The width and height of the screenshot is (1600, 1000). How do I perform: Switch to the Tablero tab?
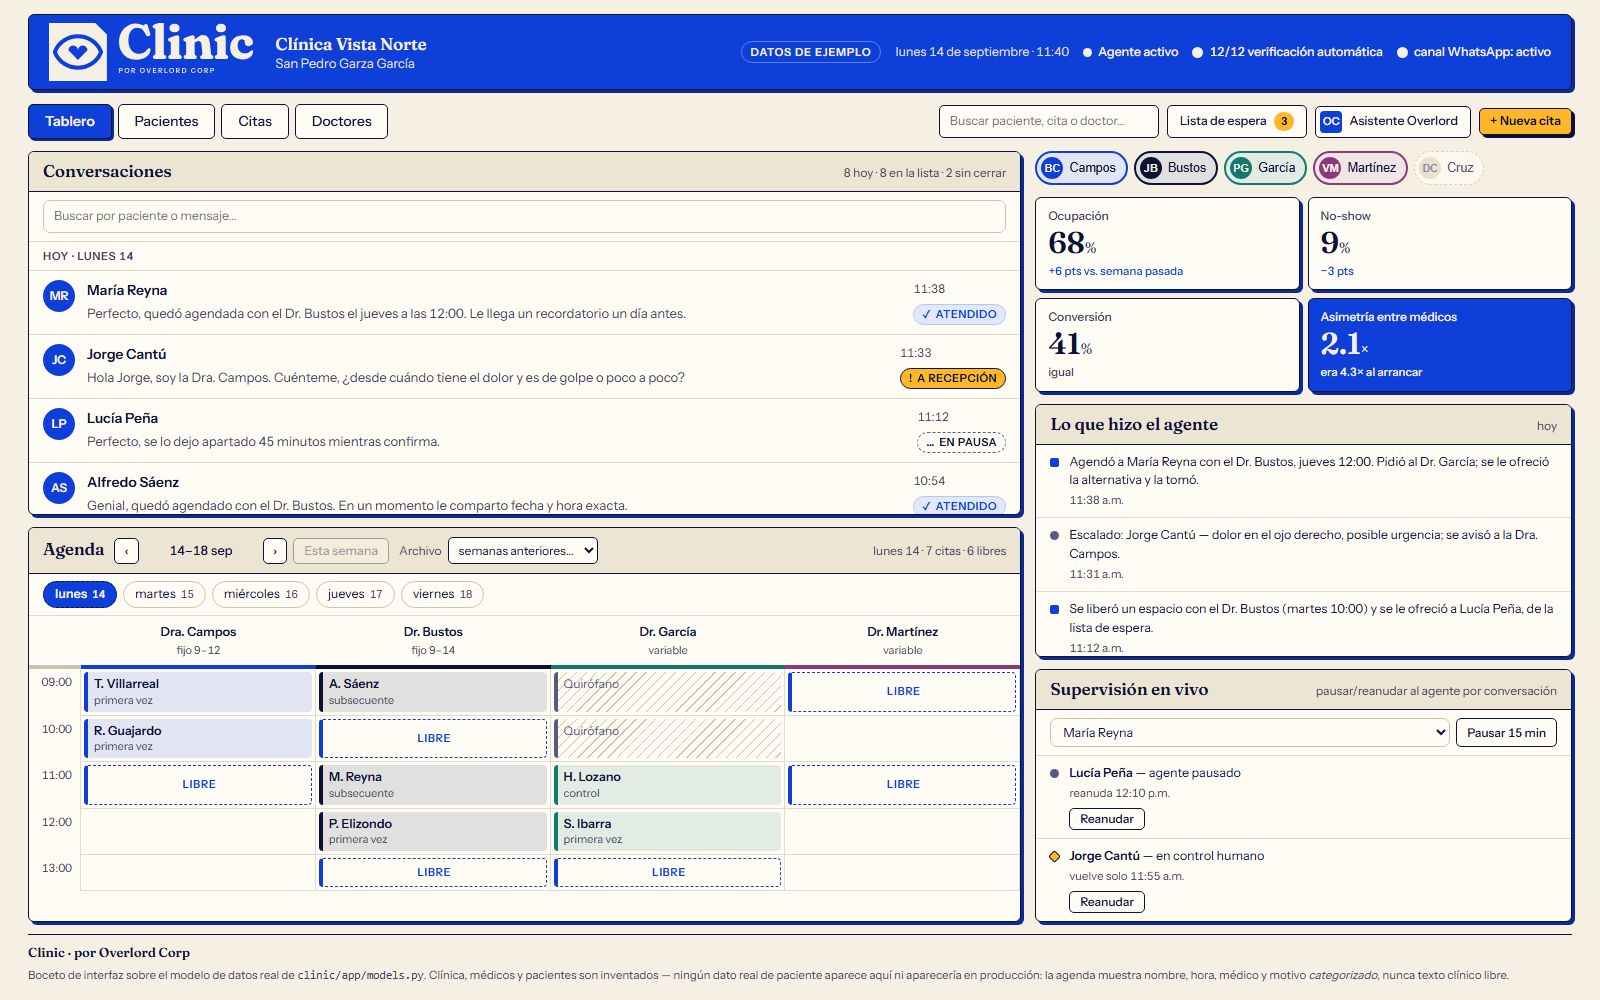[69, 121]
